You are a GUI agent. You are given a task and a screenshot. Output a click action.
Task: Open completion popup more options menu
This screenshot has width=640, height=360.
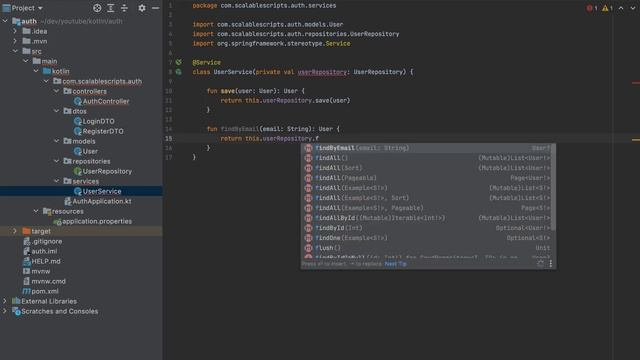tap(551, 264)
